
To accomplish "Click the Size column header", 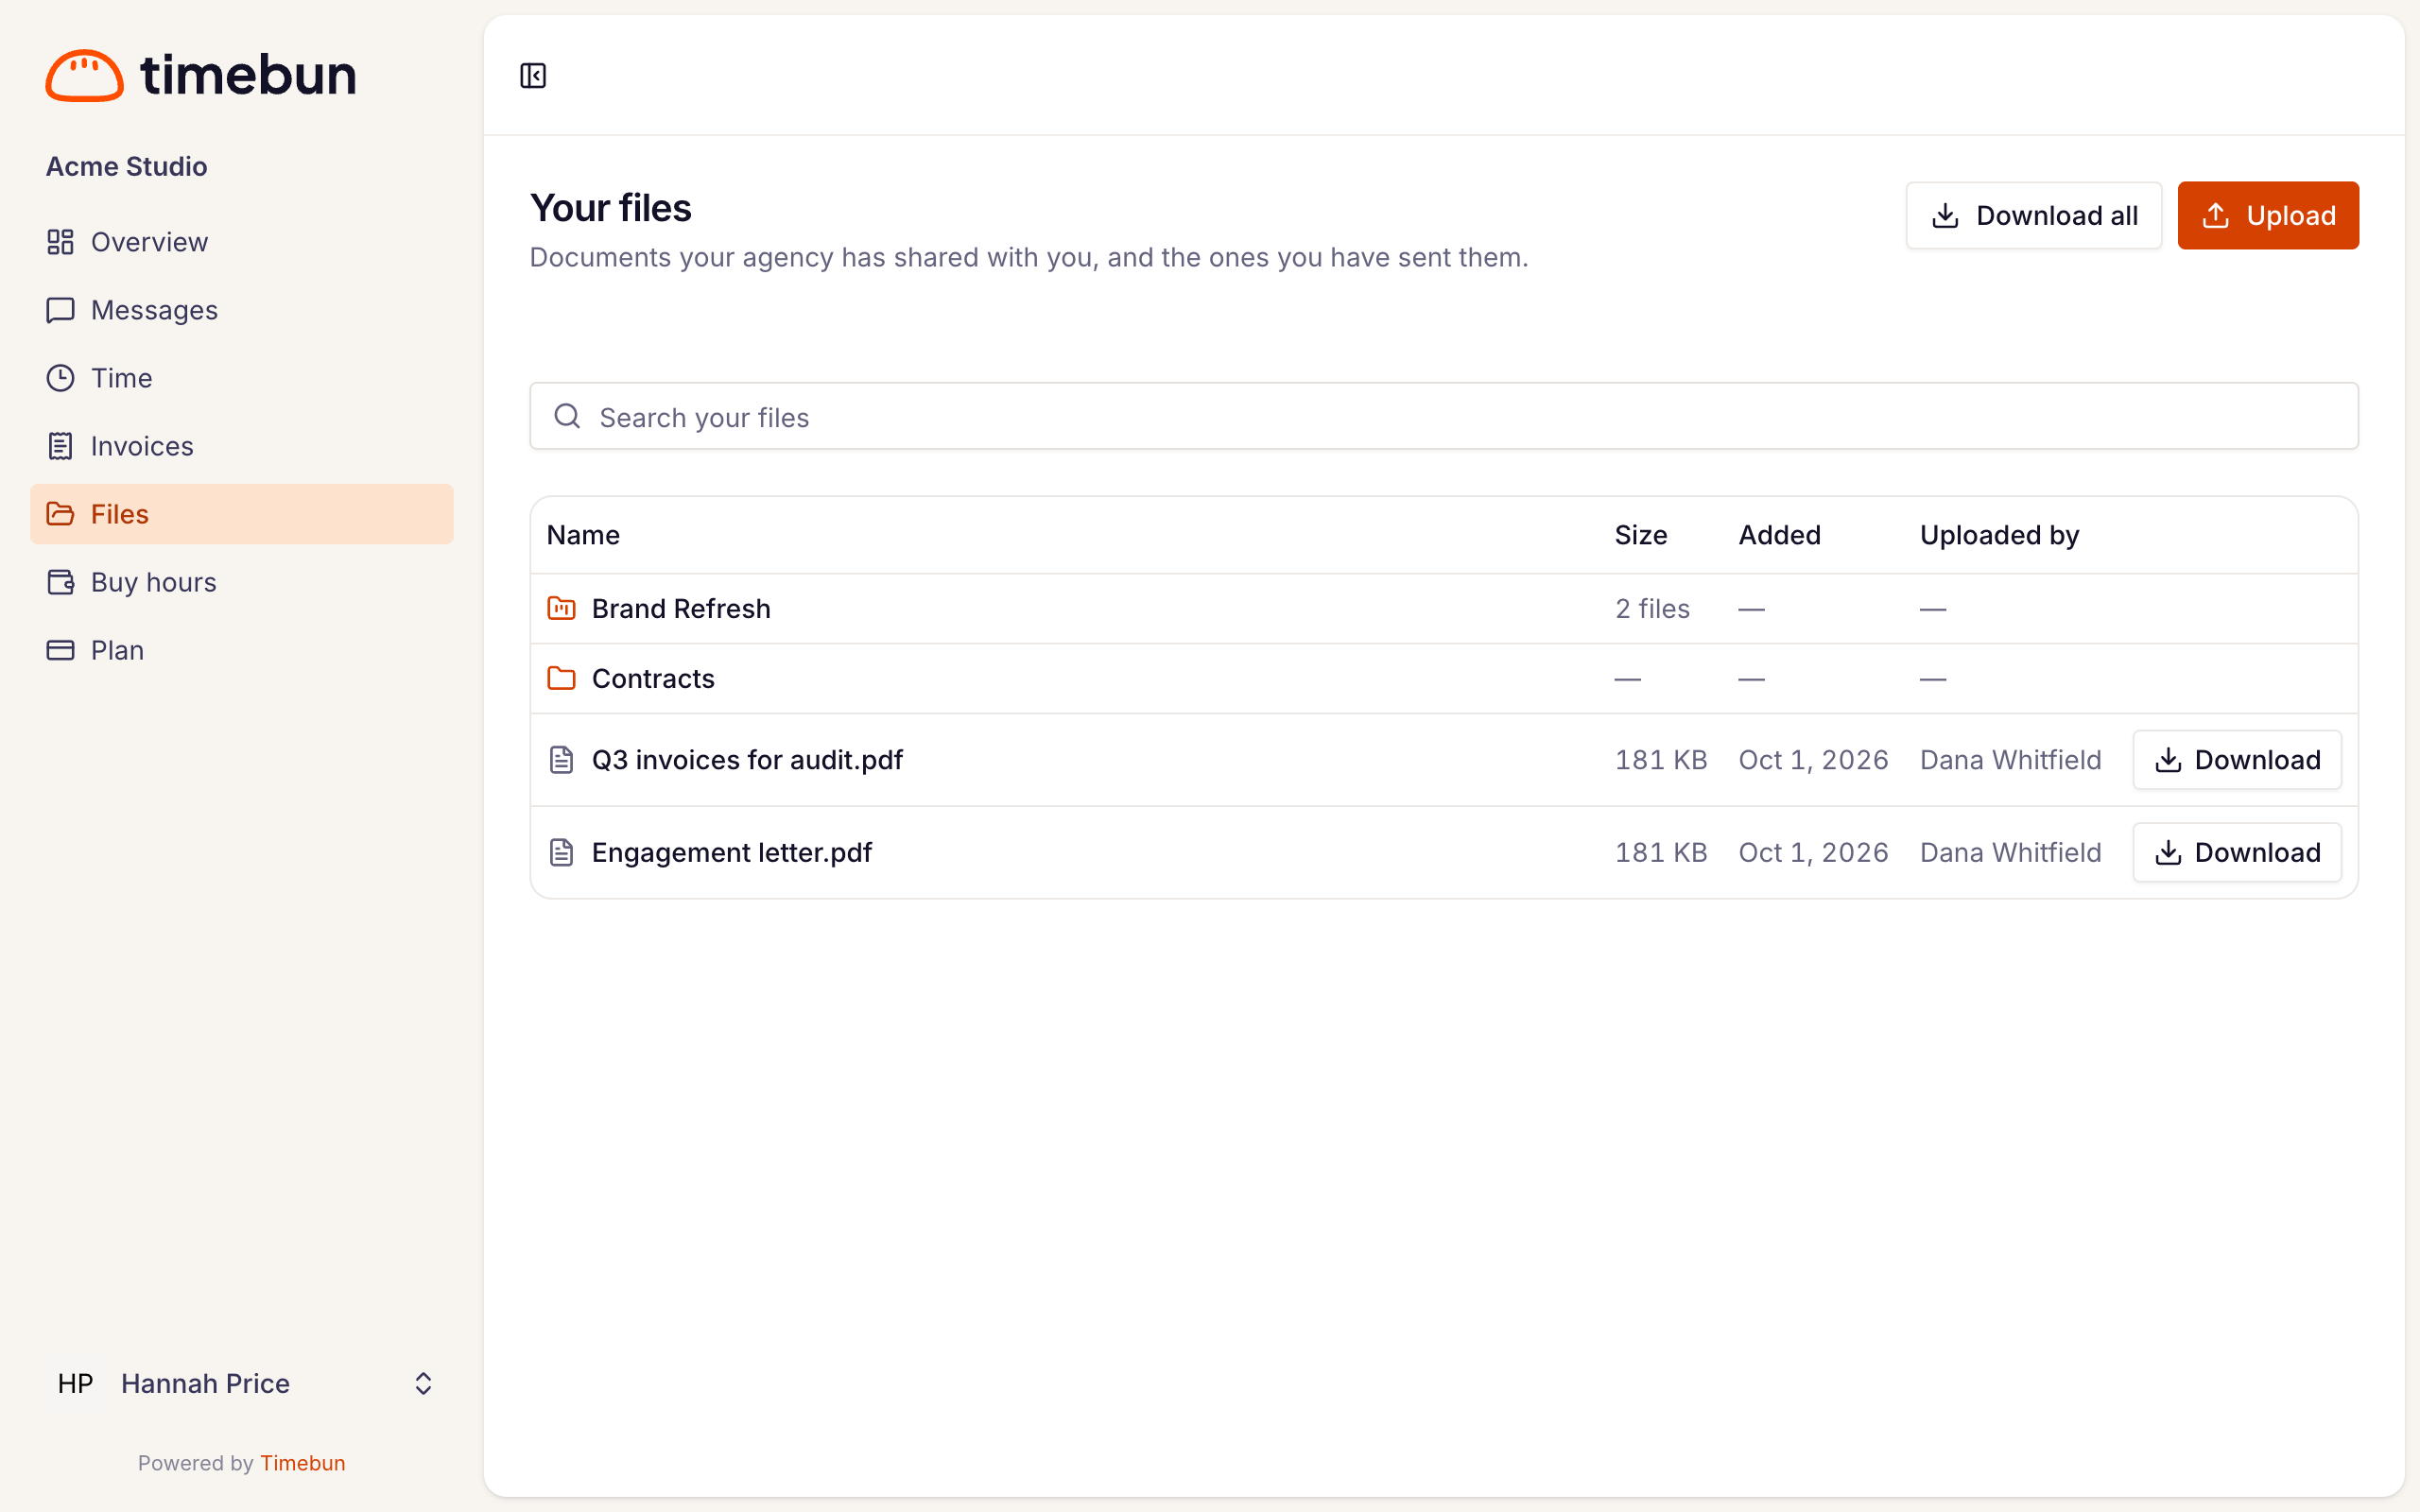I will 1641,535.
